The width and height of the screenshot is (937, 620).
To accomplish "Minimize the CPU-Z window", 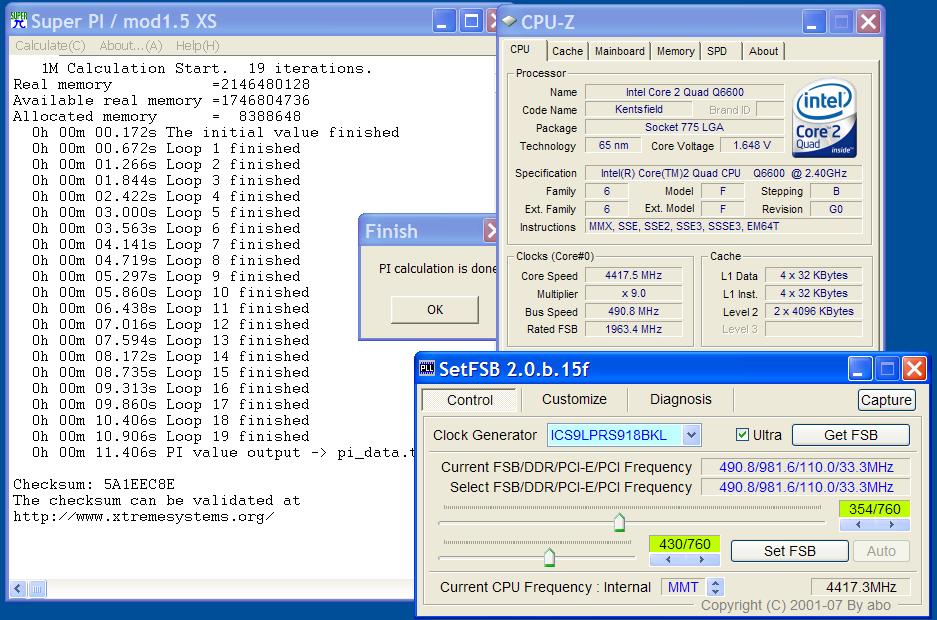I will pos(813,22).
